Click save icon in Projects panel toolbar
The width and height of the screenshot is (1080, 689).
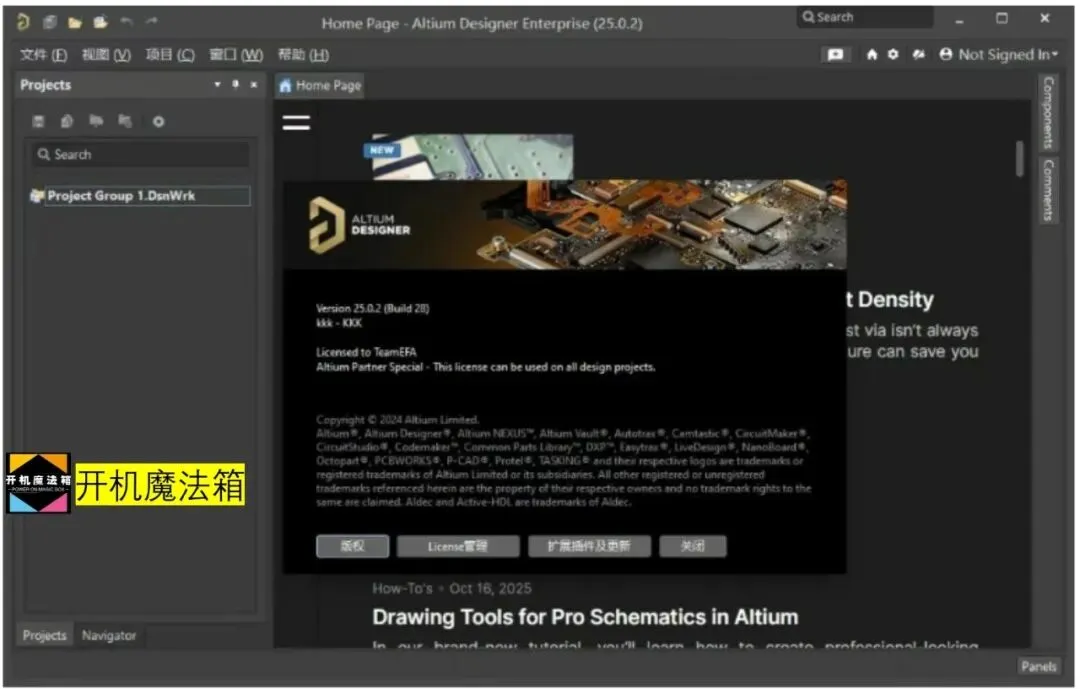[39, 121]
